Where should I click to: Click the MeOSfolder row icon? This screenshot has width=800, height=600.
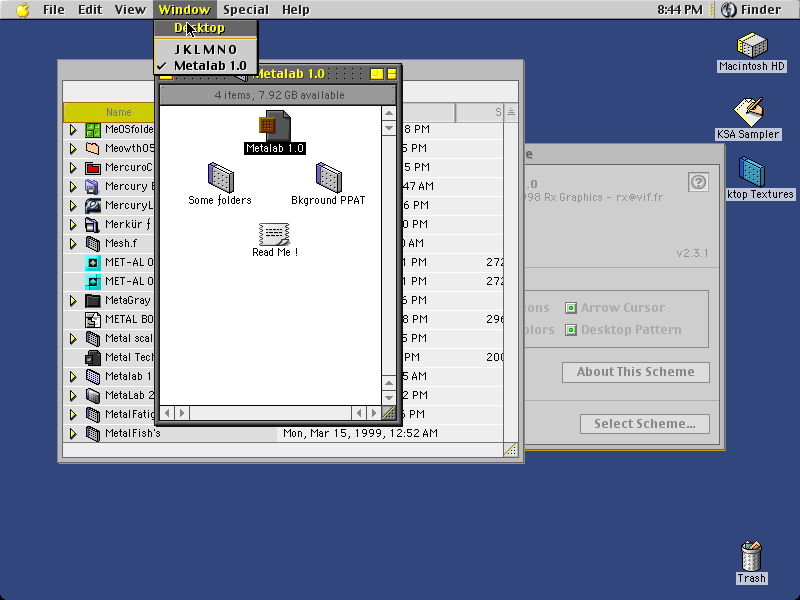pyautogui.click(x=93, y=130)
